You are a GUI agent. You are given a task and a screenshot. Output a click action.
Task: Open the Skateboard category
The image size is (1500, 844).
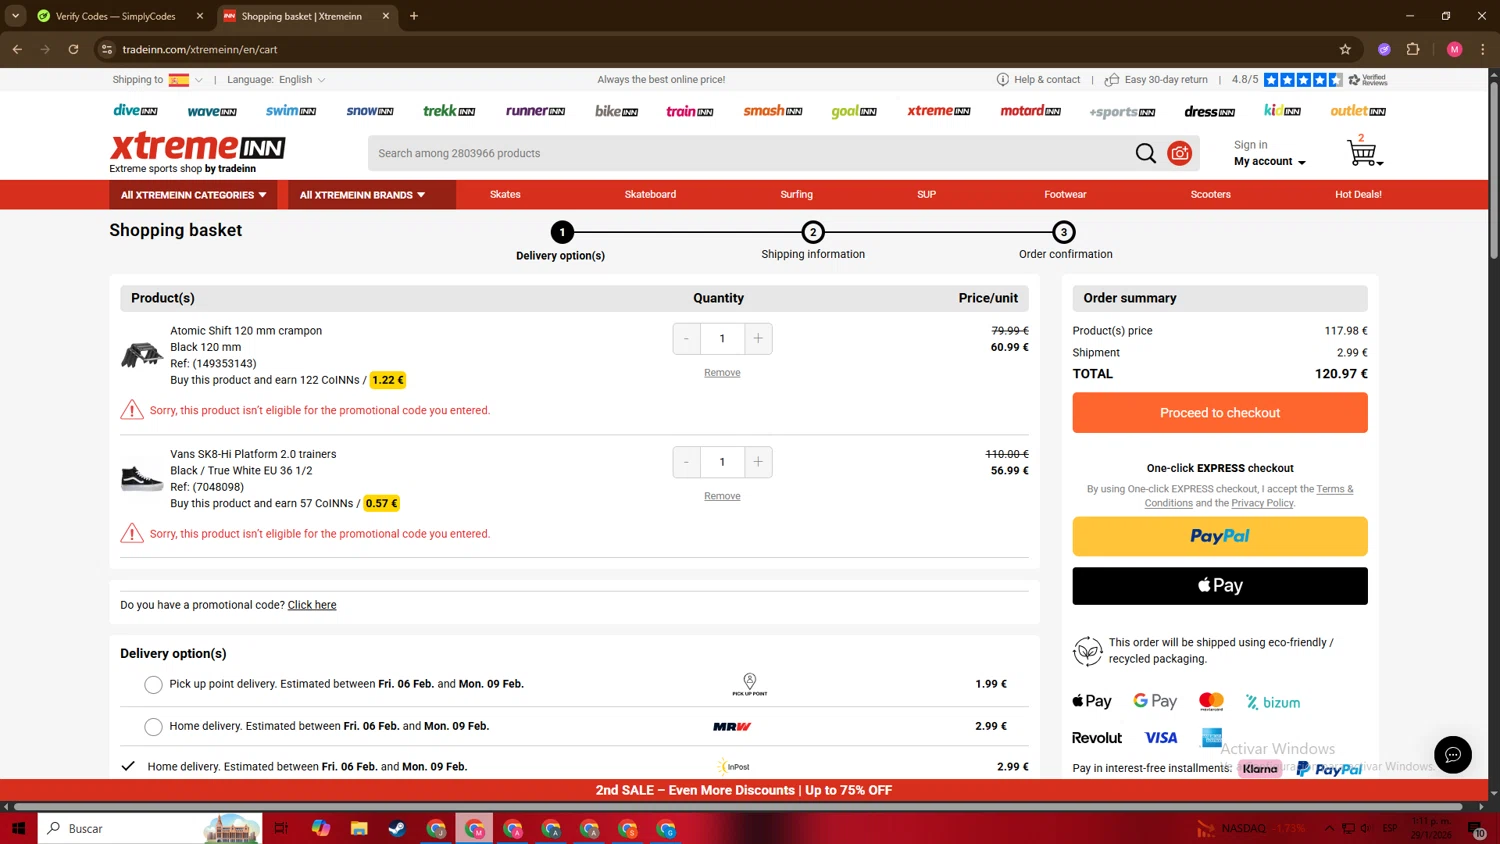coord(650,195)
